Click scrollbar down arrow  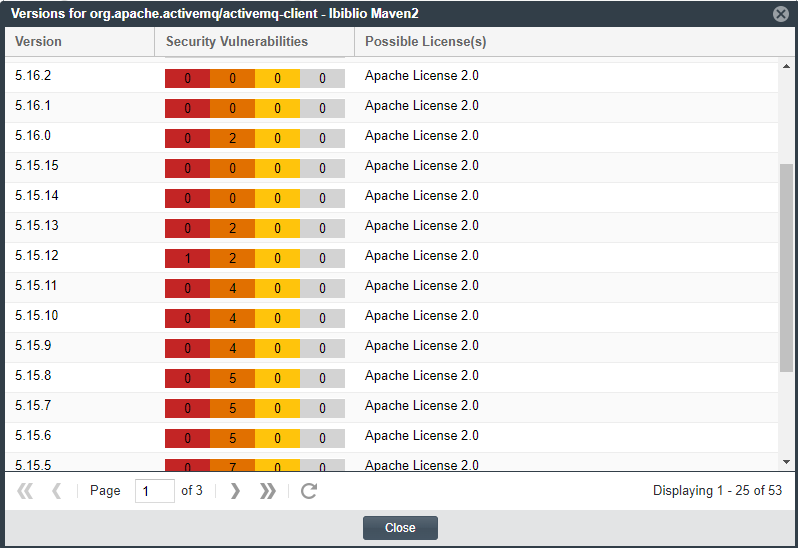coord(786,462)
